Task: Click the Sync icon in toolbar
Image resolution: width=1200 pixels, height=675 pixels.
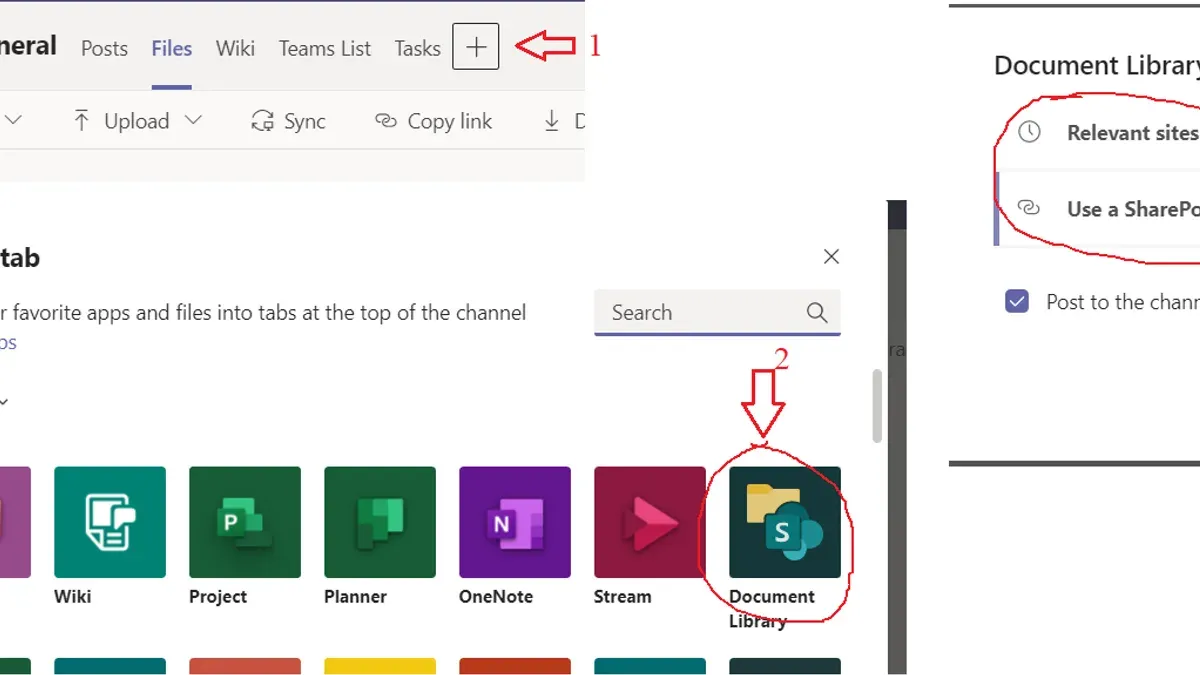Action: tap(263, 121)
